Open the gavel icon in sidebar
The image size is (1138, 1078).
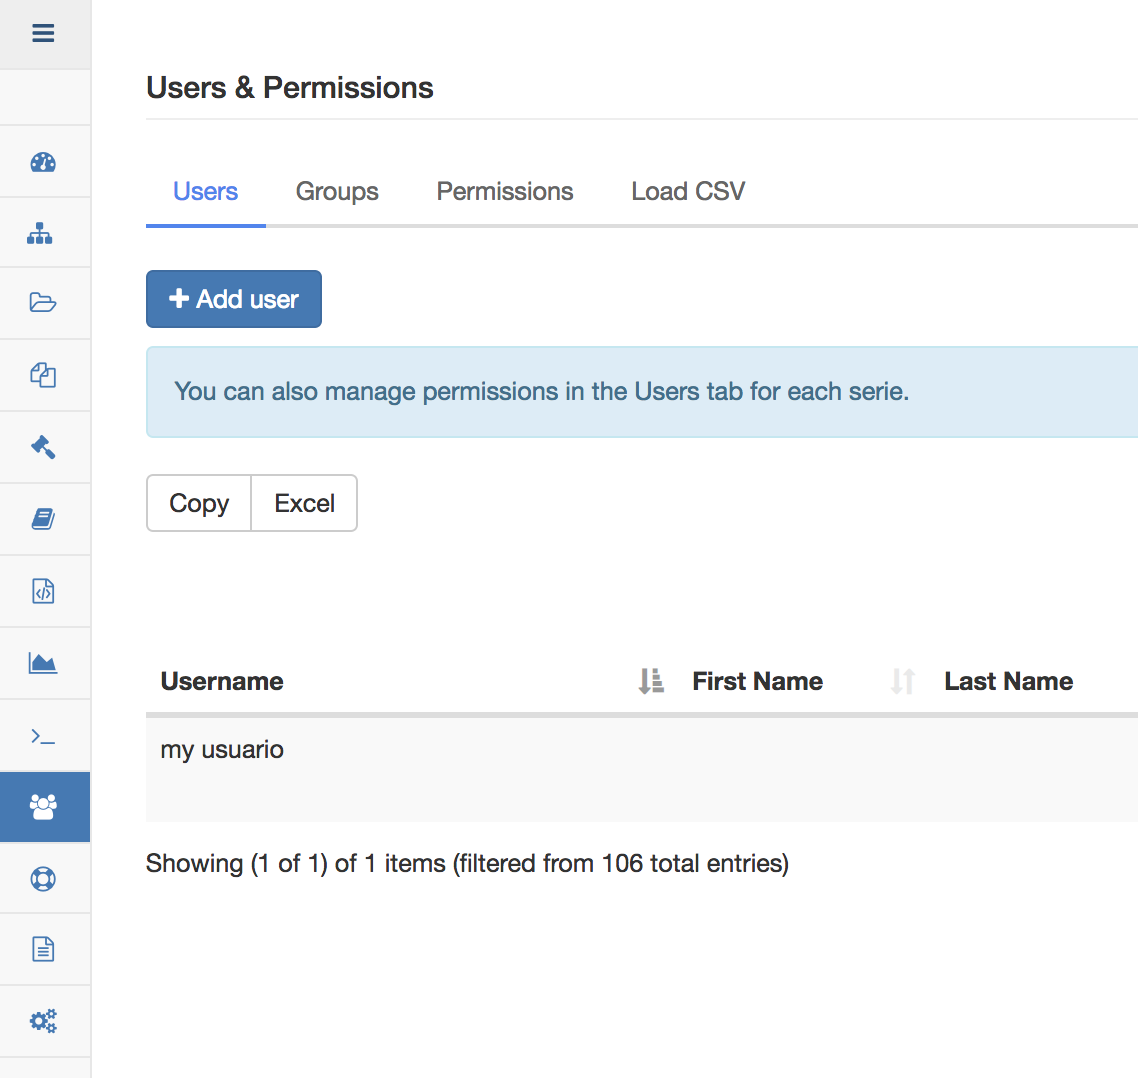tap(43, 446)
